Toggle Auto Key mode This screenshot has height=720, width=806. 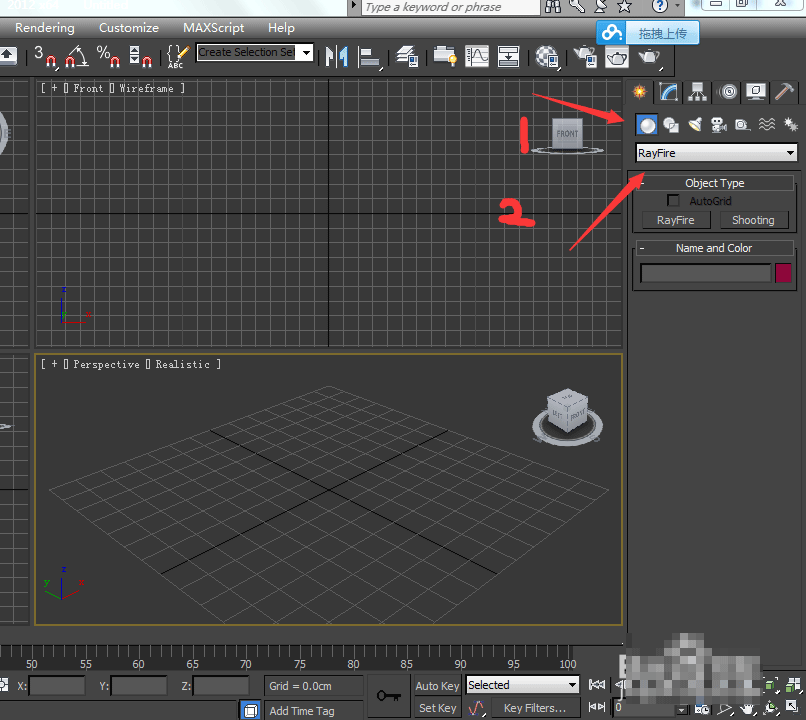point(437,686)
